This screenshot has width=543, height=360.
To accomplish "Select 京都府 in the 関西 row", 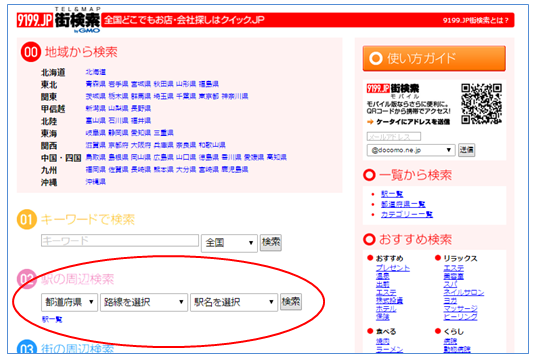I will click(118, 145).
